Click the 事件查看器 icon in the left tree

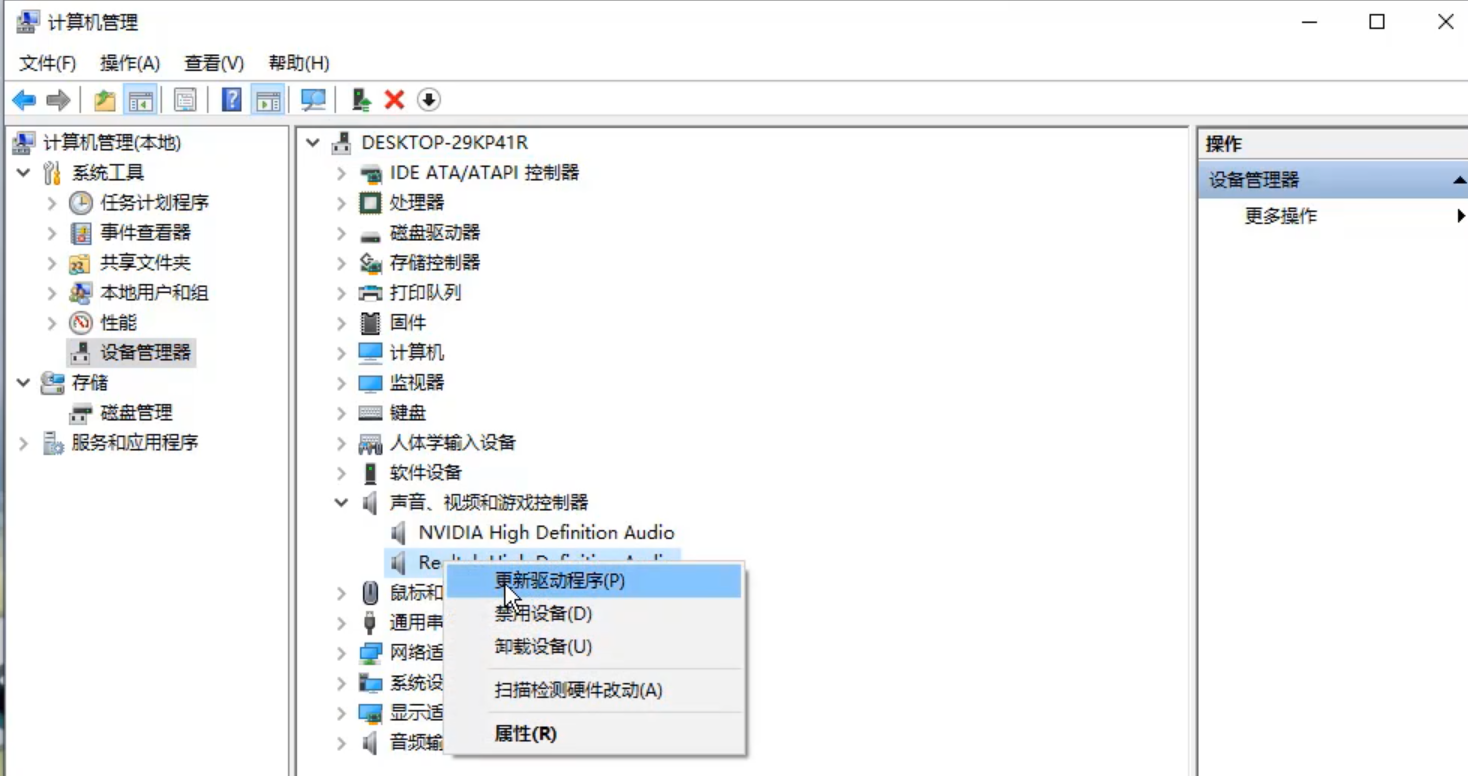click(x=80, y=233)
